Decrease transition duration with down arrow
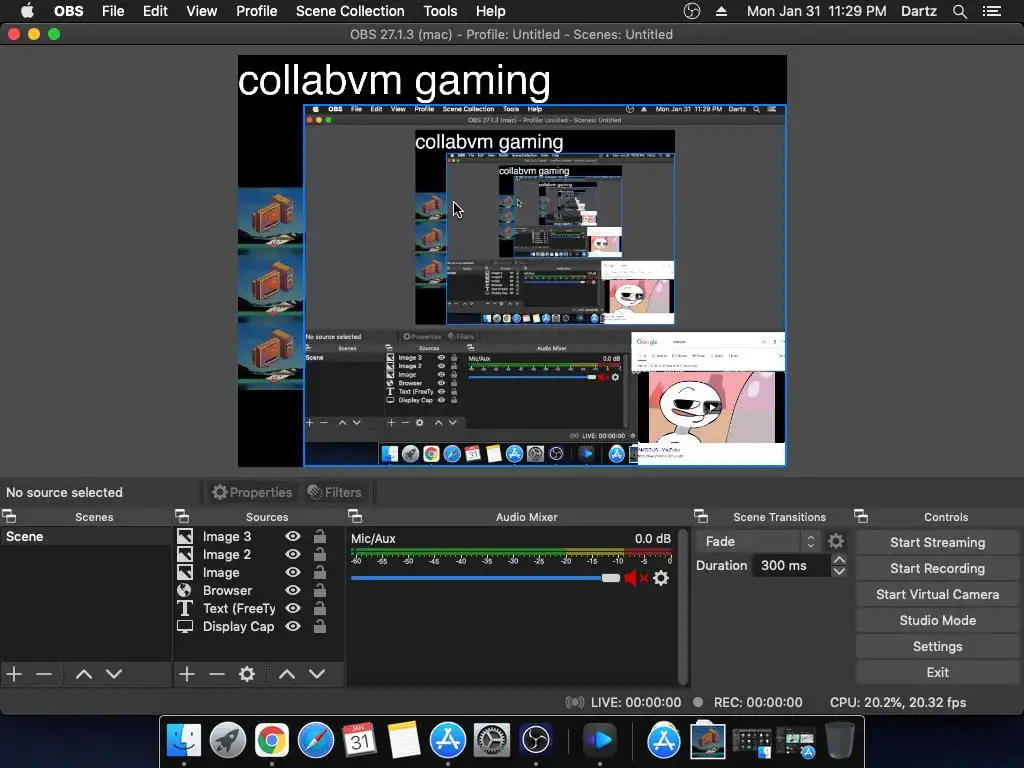The image size is (1024, 768). [x=839, y=571]
